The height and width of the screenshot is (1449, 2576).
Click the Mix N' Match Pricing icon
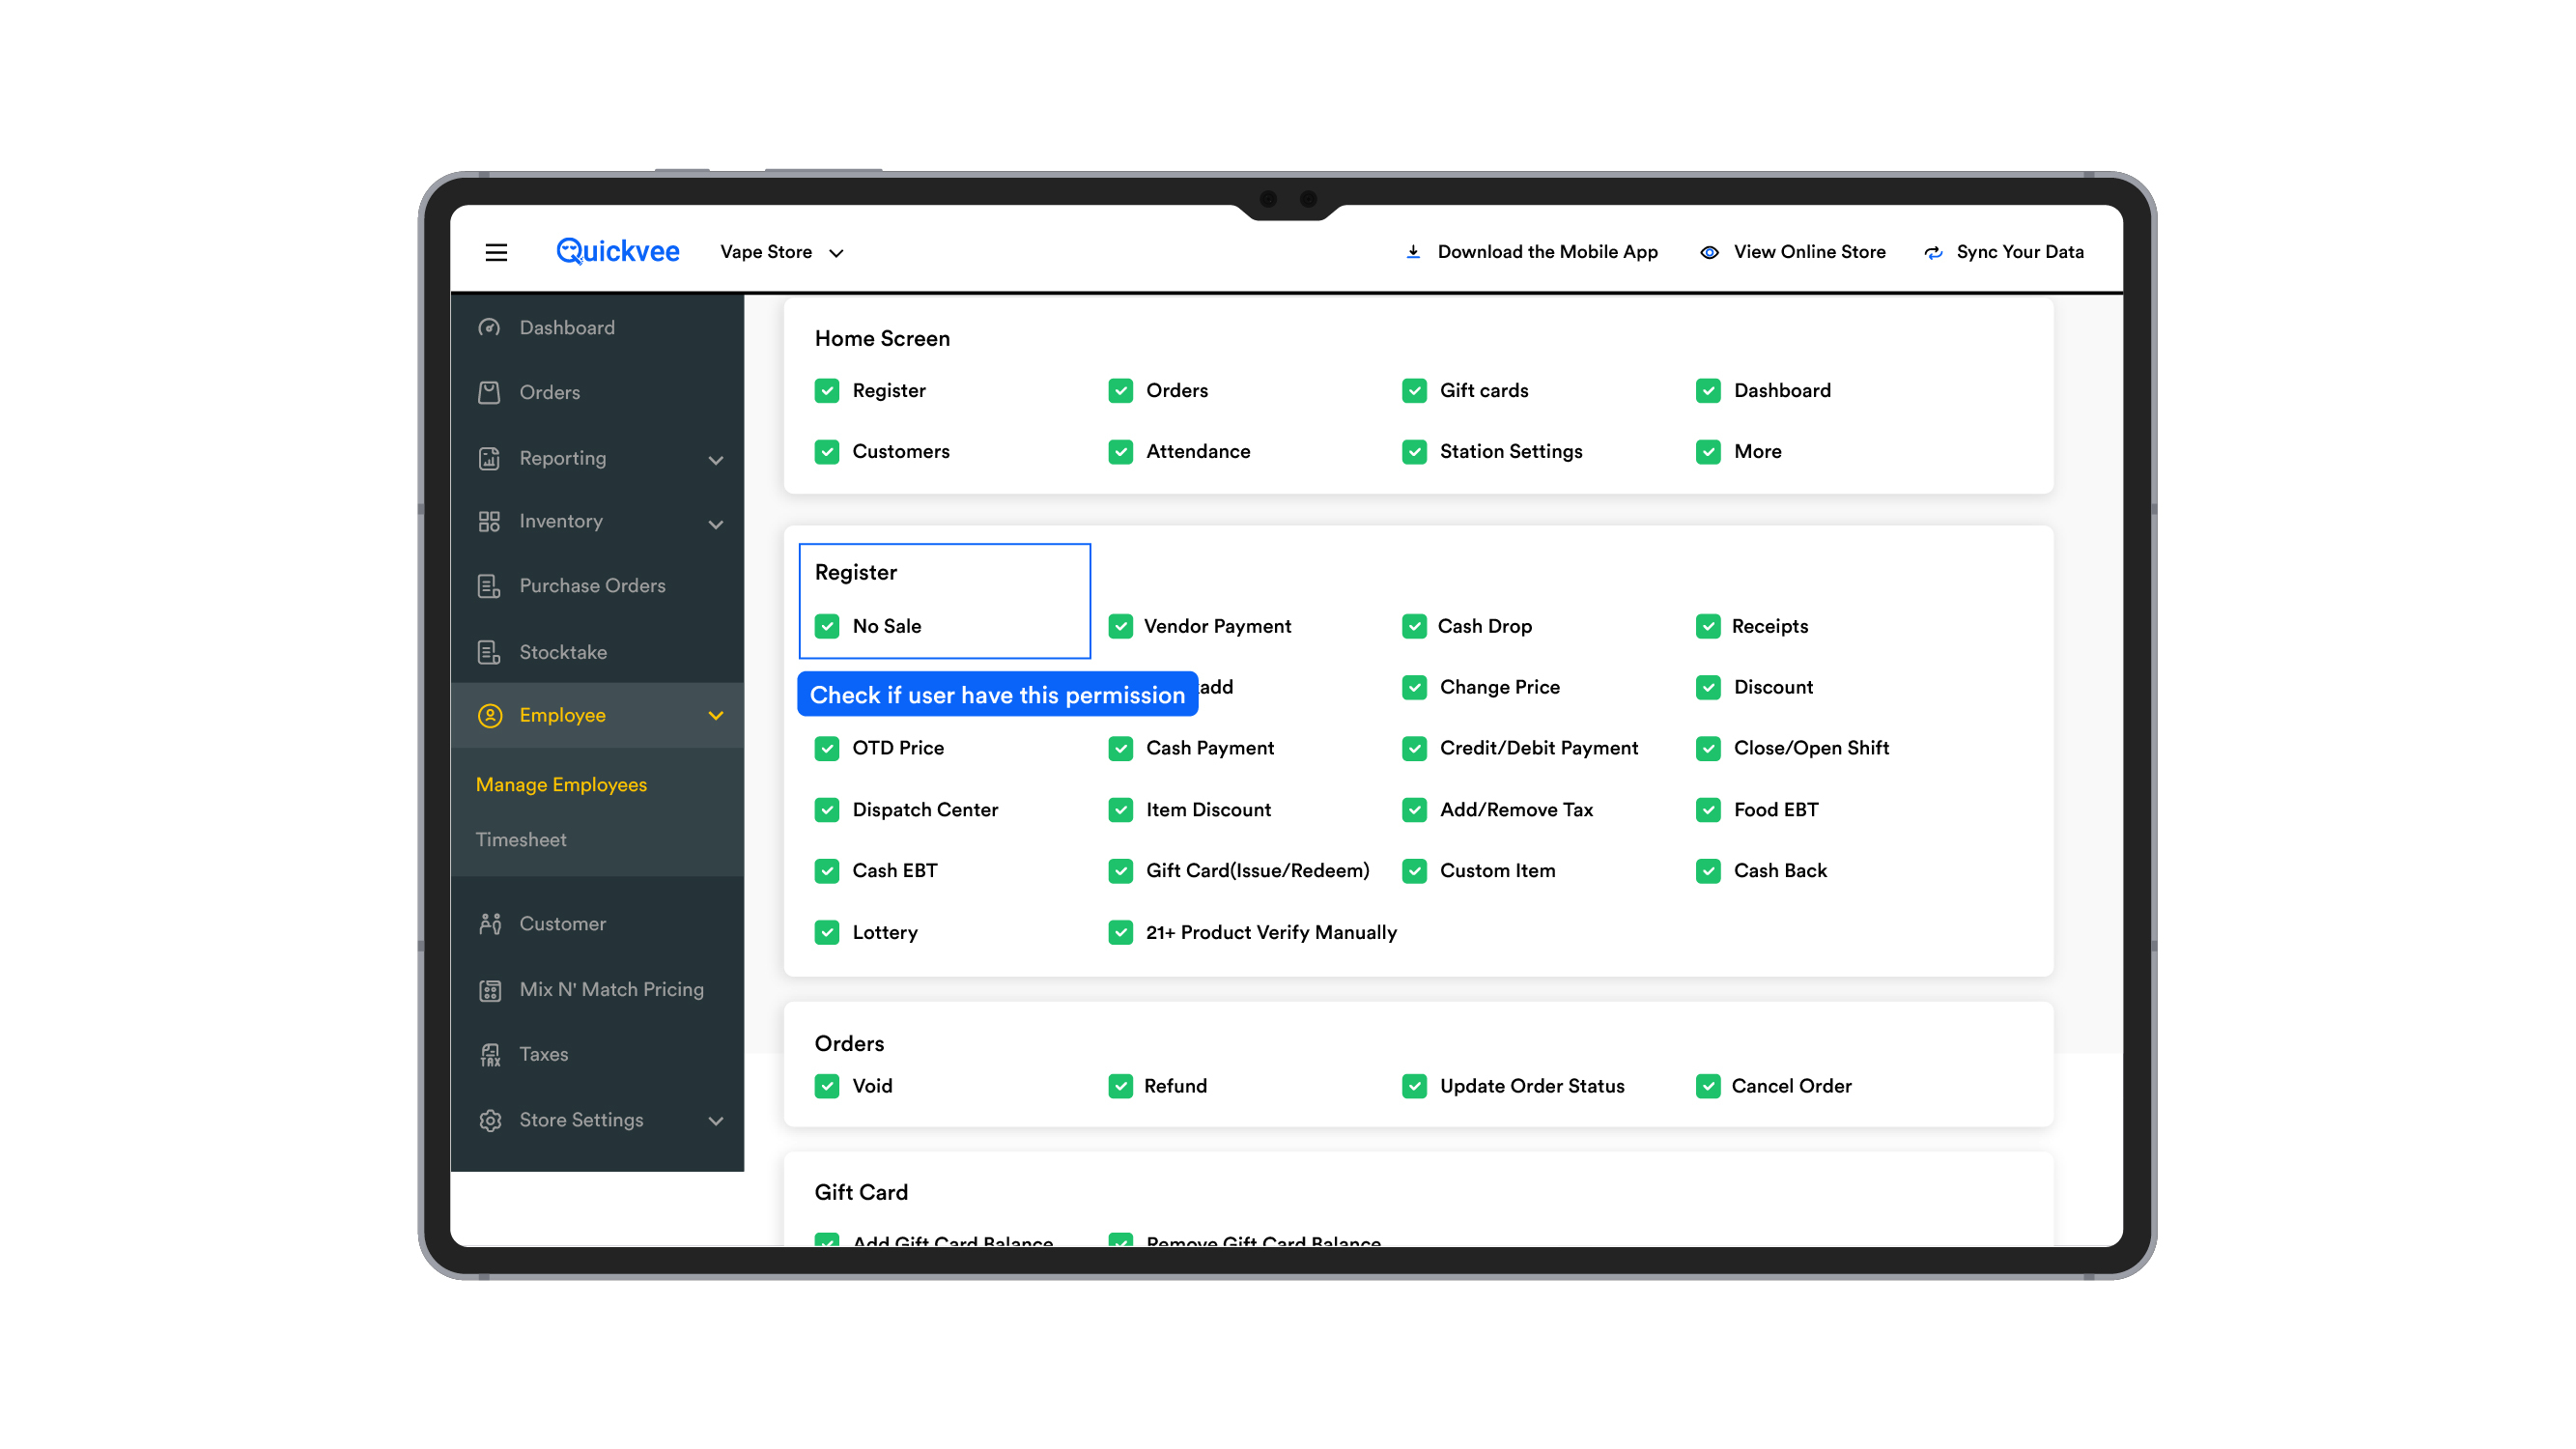pyautogui.click(x=489, y=990)
